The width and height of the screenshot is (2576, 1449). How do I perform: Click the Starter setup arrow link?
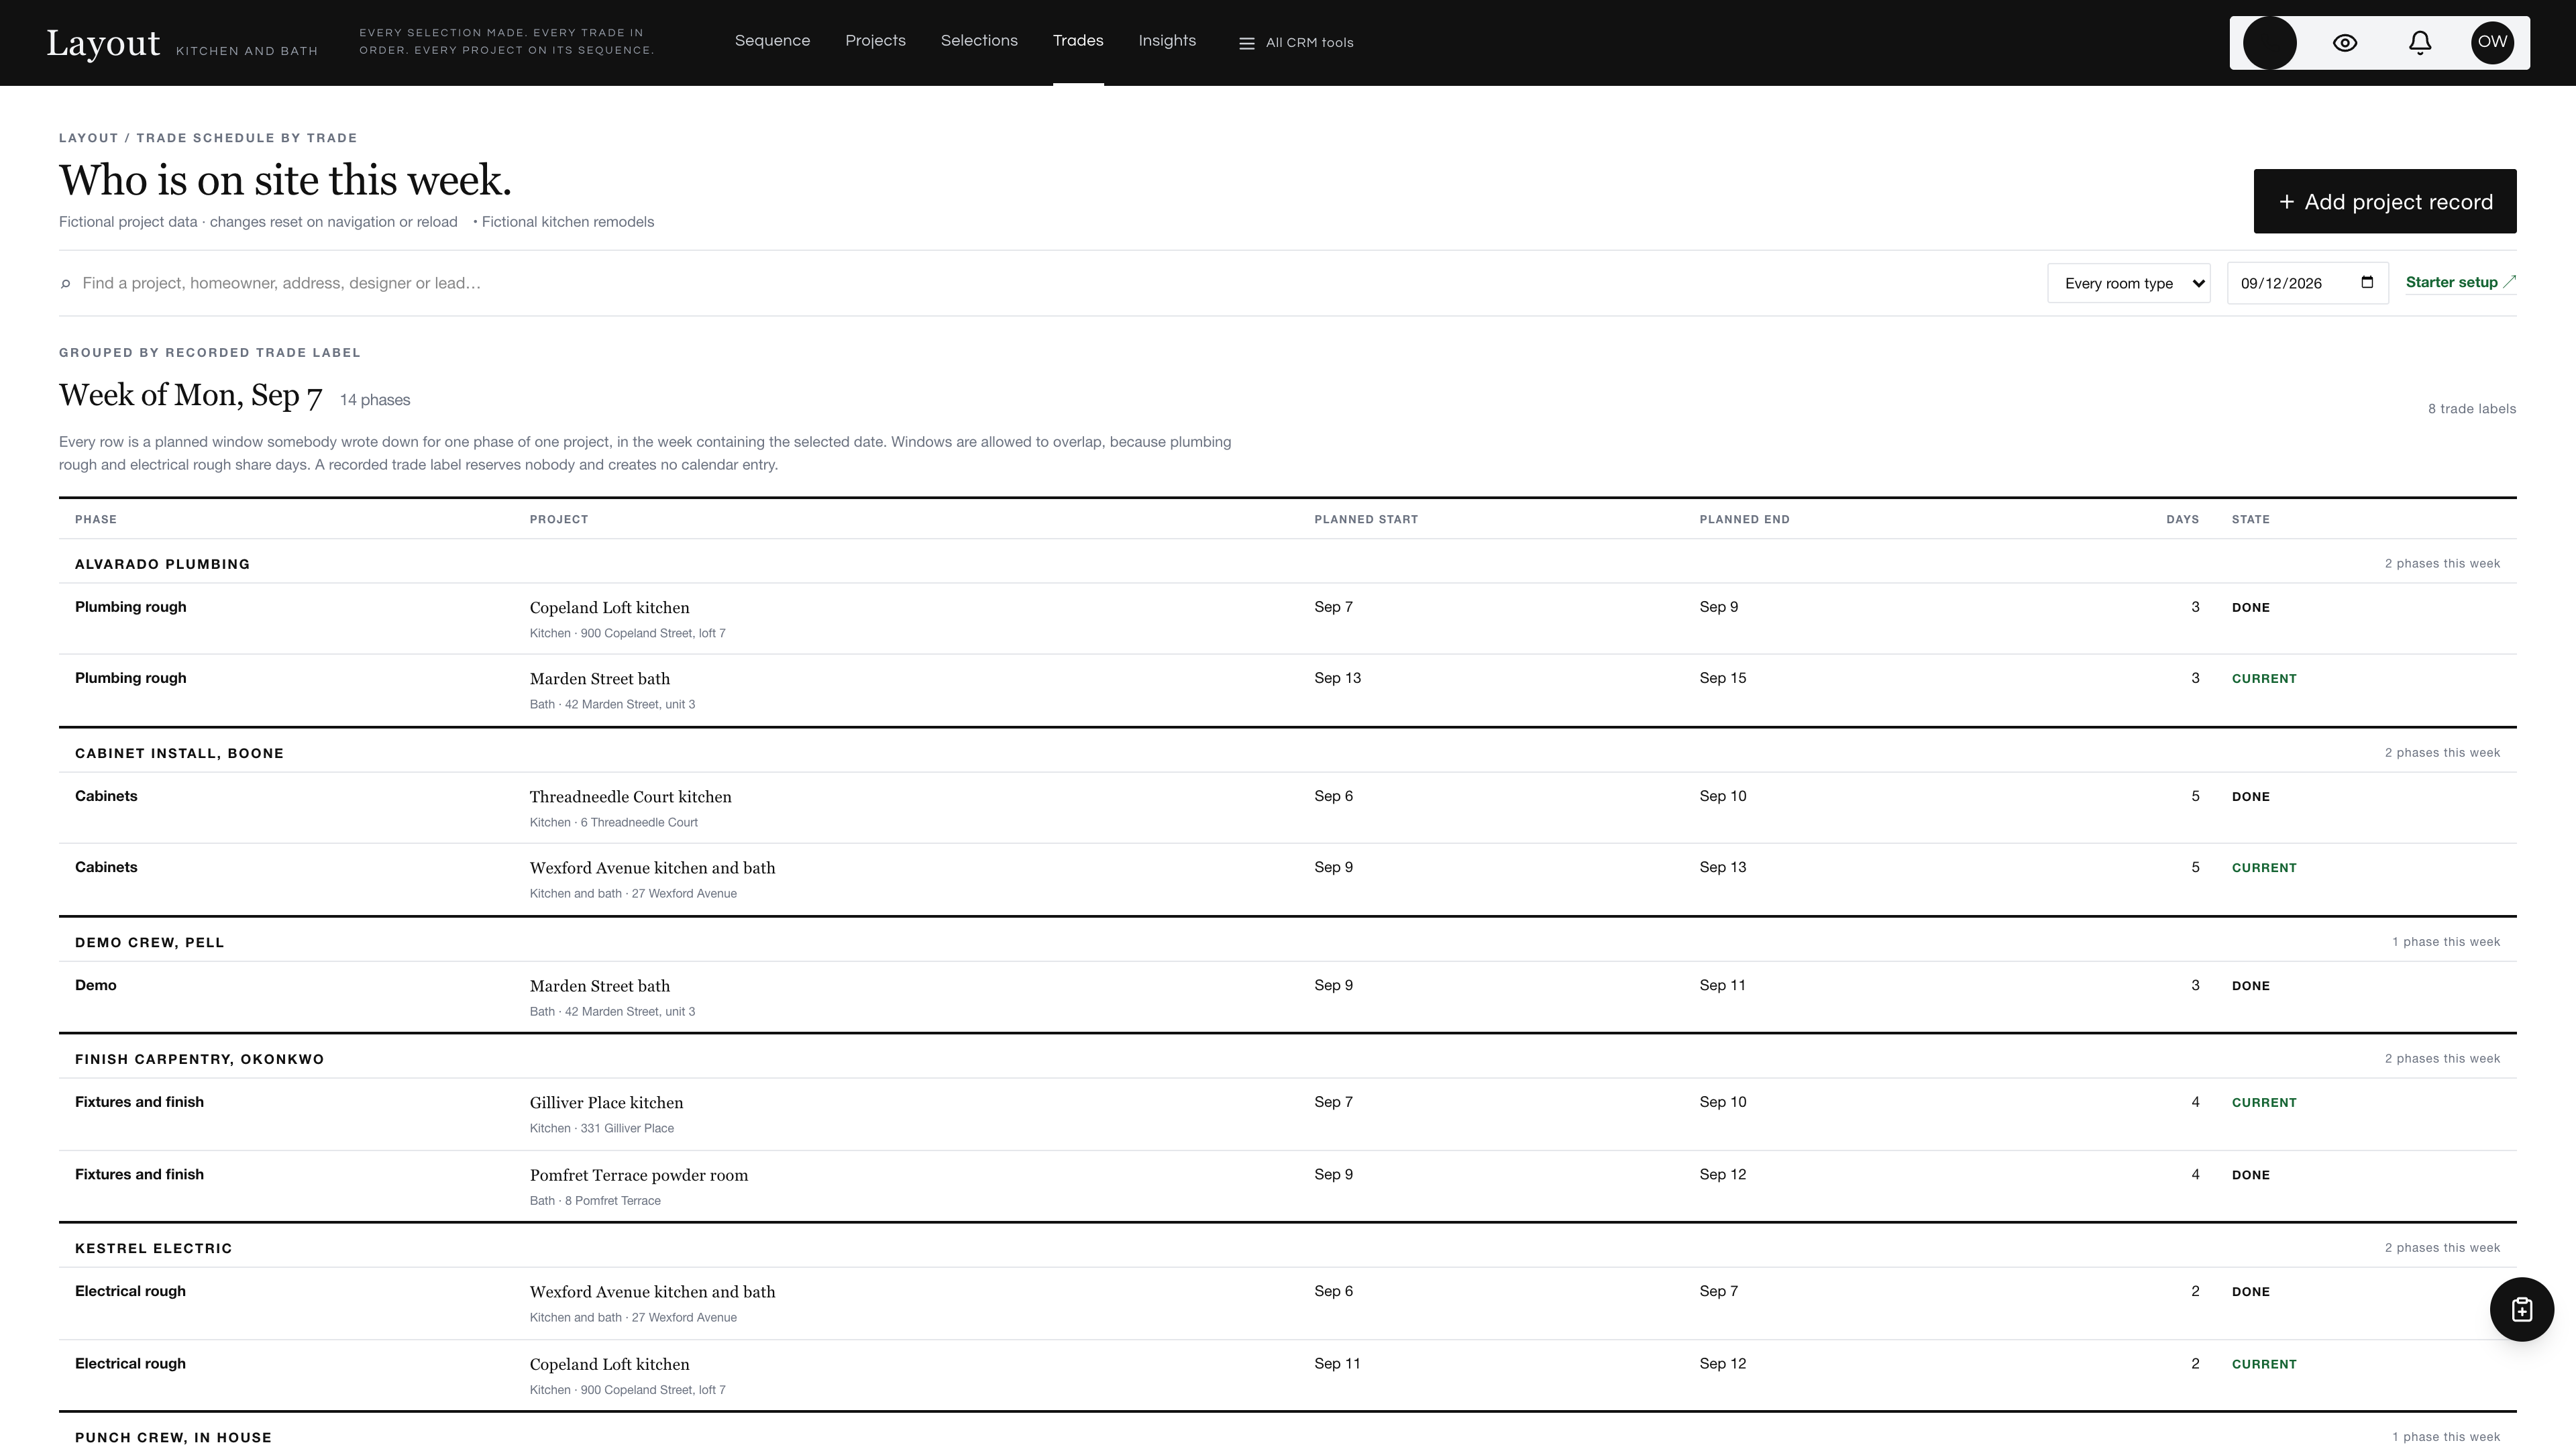(x=2461, y=283)
